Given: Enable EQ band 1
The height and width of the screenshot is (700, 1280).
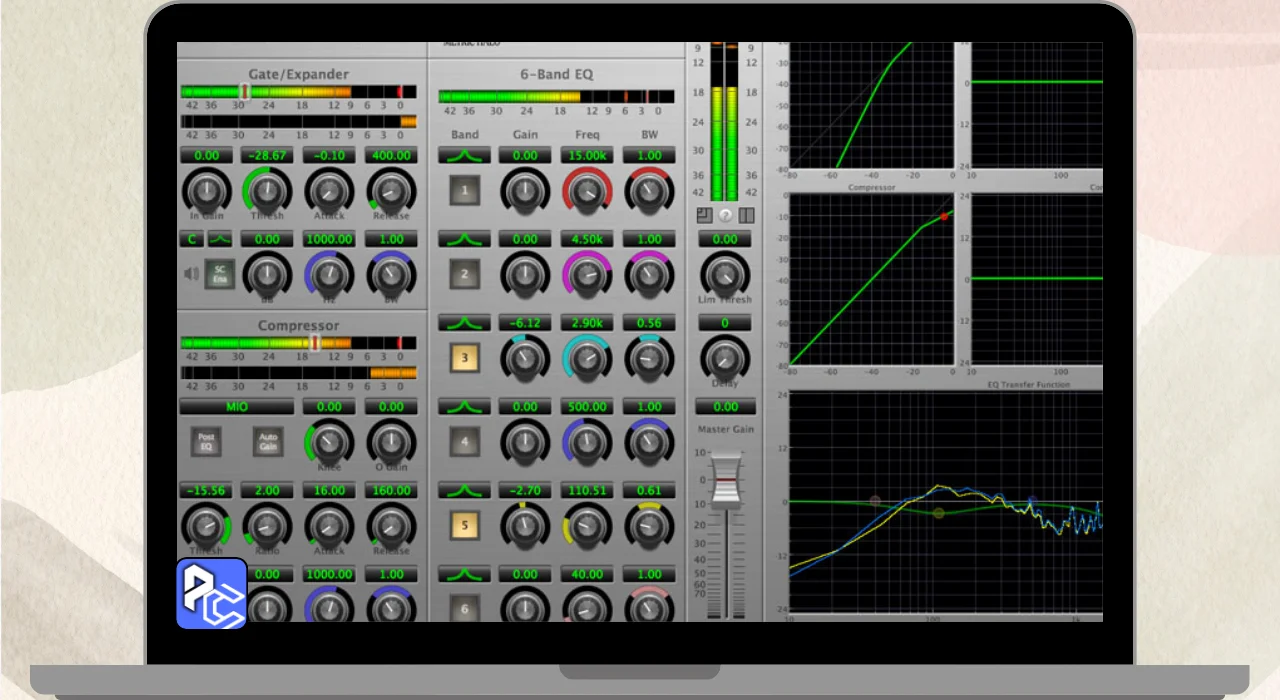Looking at the screenshot, I should pos(465,190).
